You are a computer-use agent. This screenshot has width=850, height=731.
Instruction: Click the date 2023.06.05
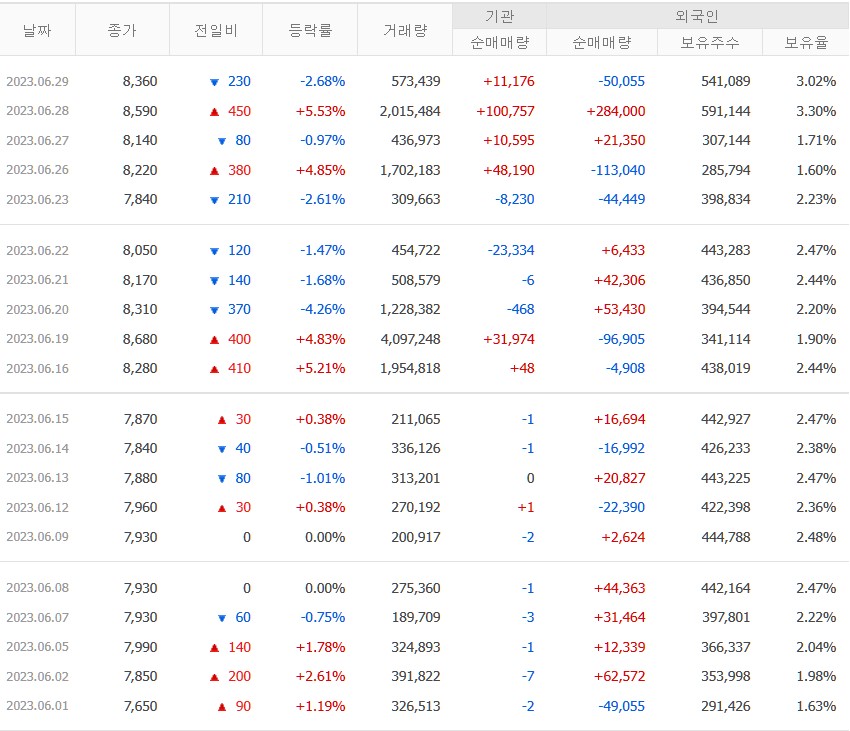tap(37, 647)
